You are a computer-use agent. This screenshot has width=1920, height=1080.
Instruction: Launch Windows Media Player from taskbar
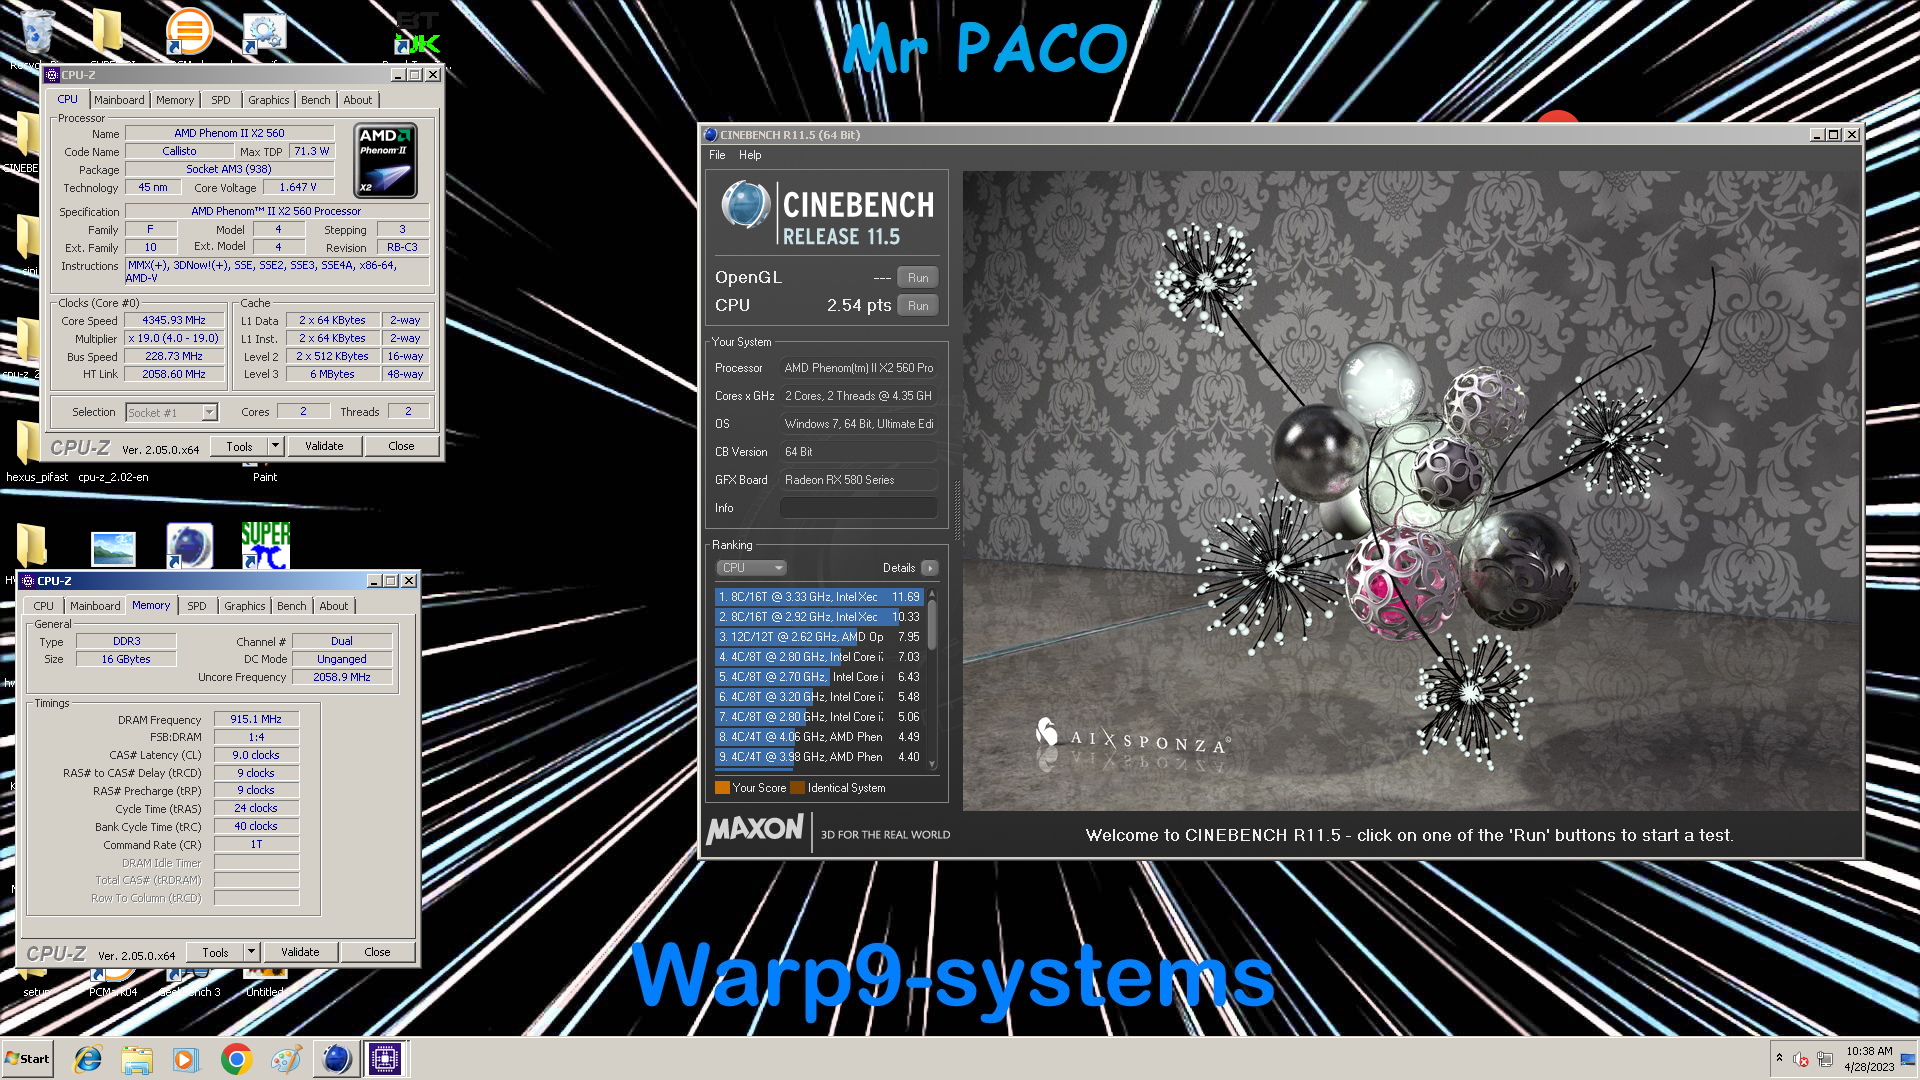(185, 1059)
